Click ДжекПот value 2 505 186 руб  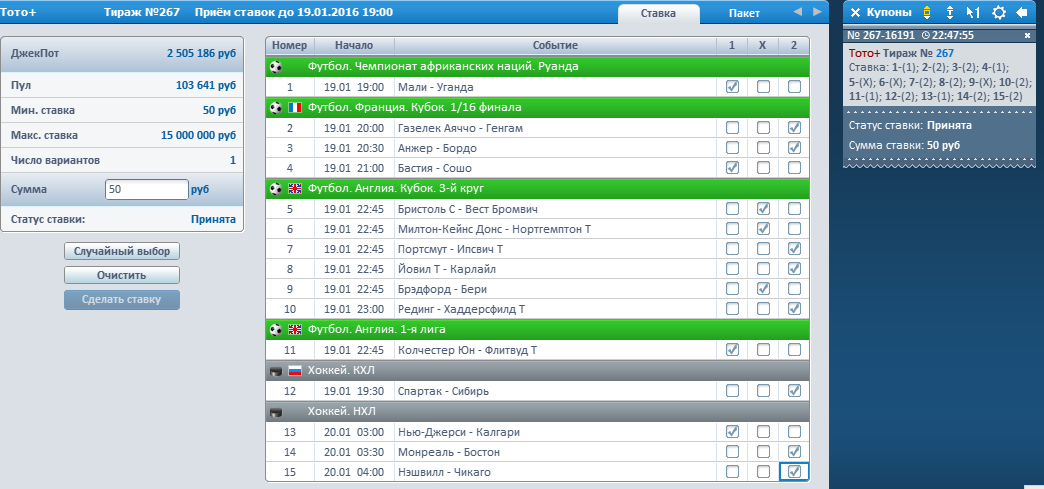201,53
